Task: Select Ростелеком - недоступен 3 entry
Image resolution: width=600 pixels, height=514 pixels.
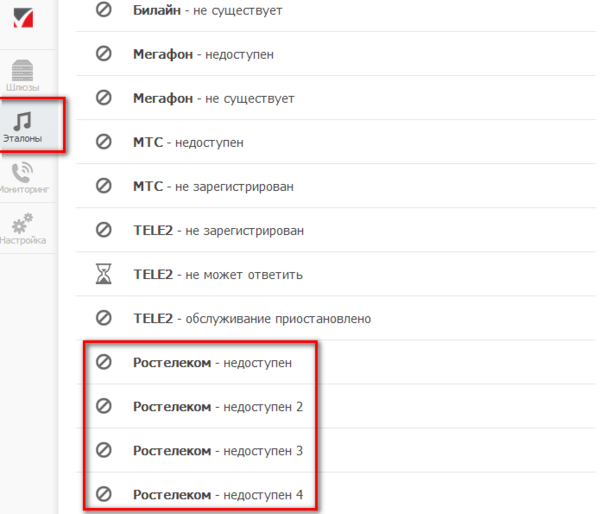Action: (217, 451)
